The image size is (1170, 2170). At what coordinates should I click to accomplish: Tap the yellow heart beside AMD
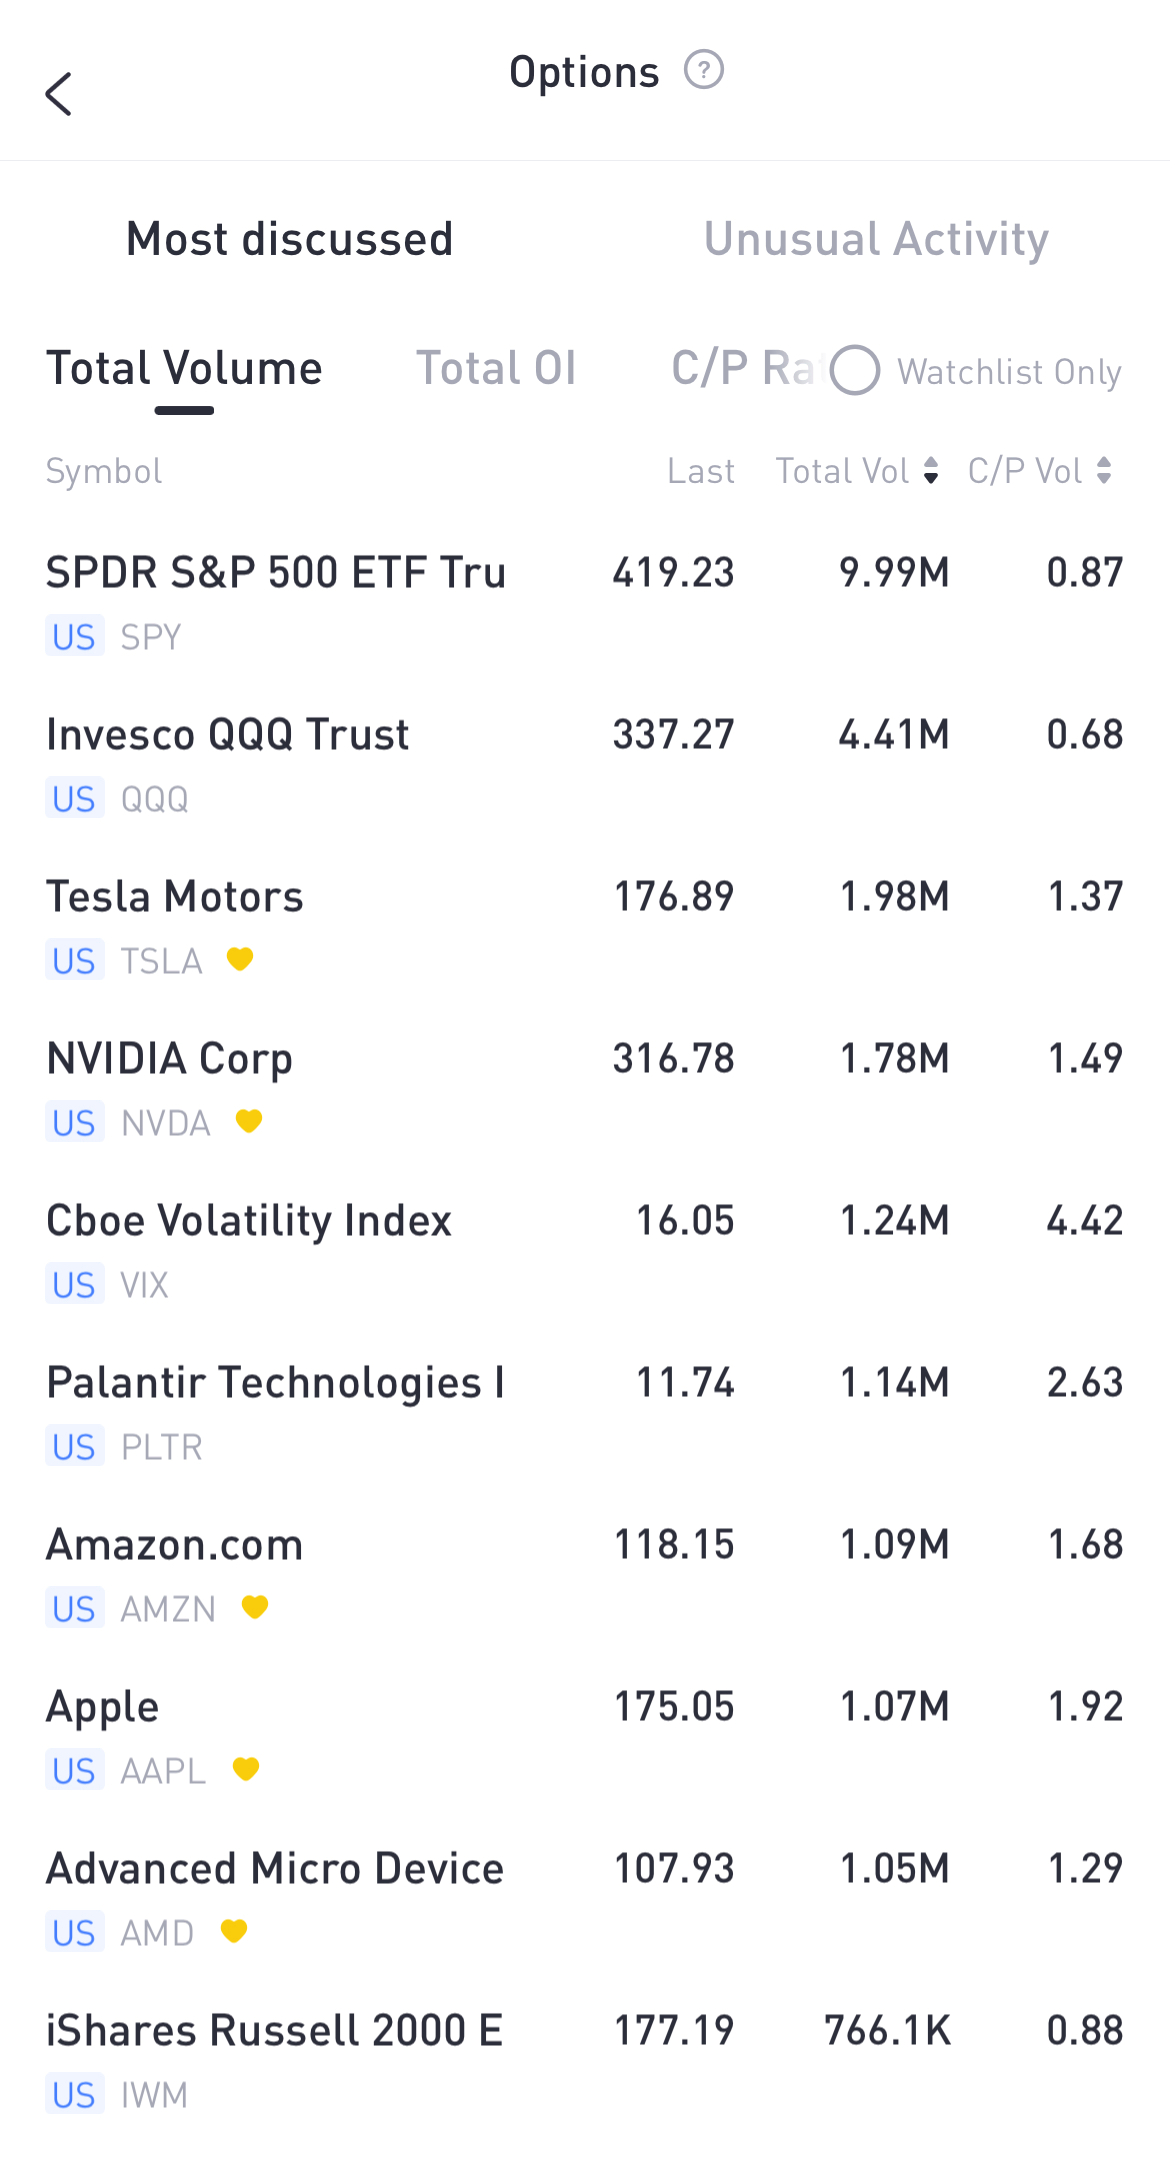[x=234, y=1931]
